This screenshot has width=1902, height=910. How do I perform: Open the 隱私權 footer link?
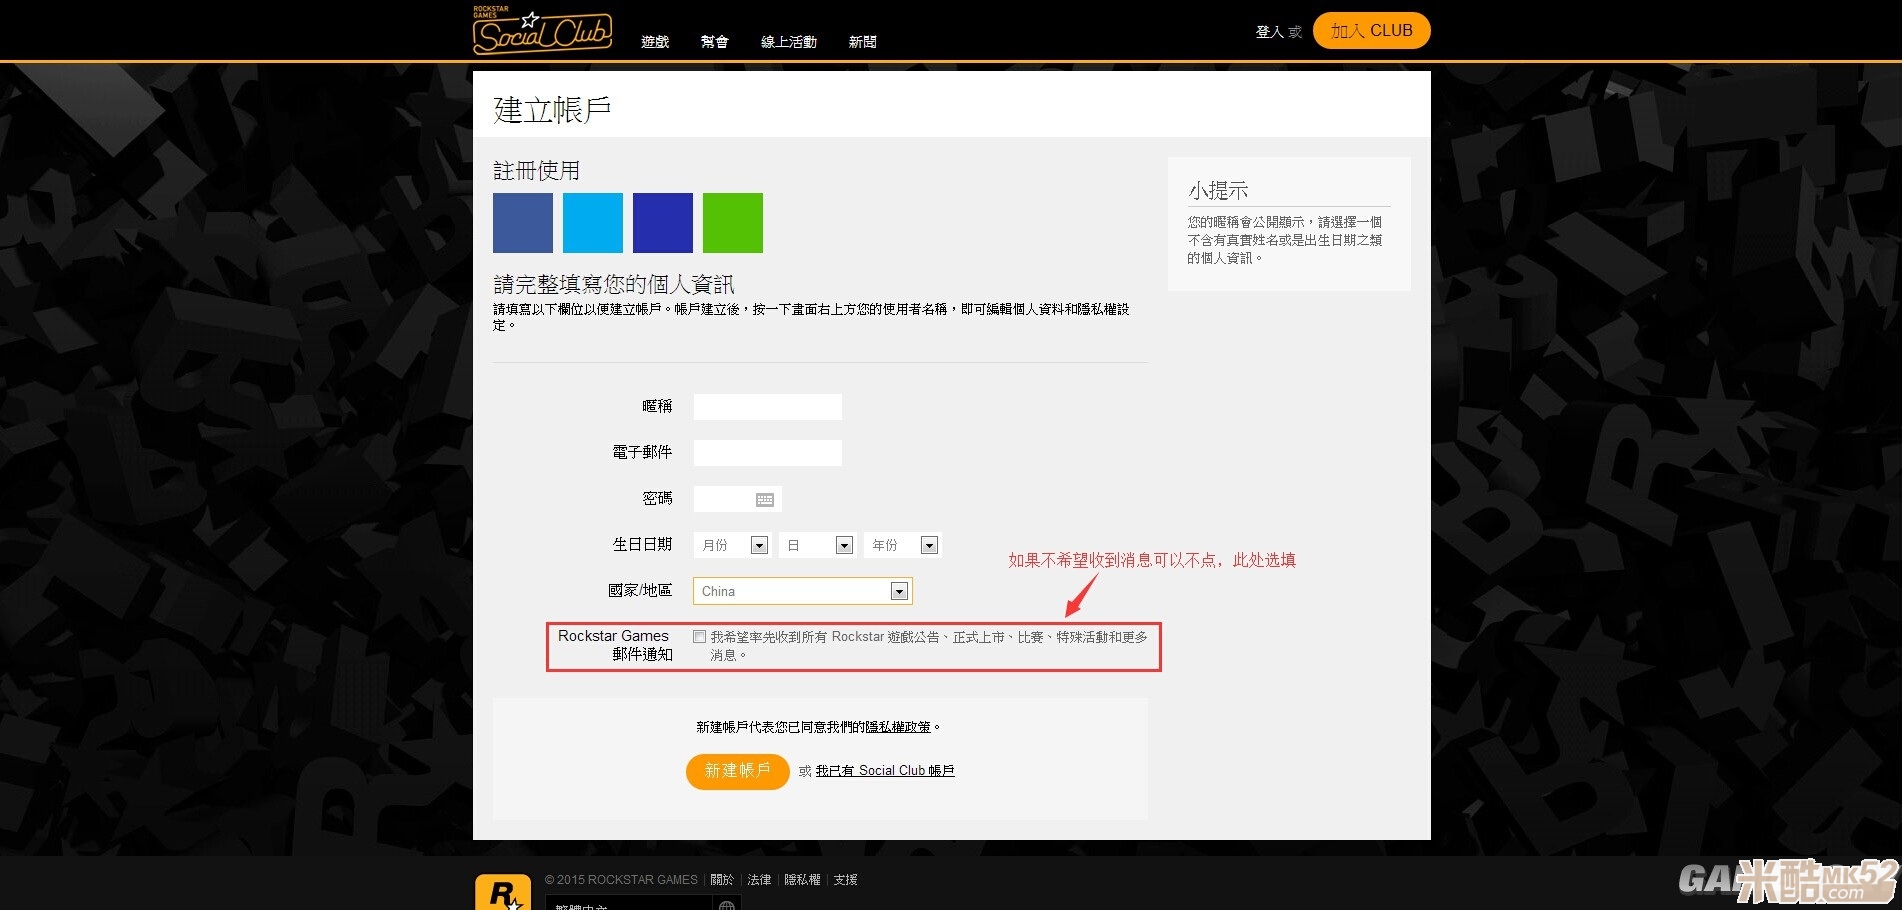pos(802,880)
